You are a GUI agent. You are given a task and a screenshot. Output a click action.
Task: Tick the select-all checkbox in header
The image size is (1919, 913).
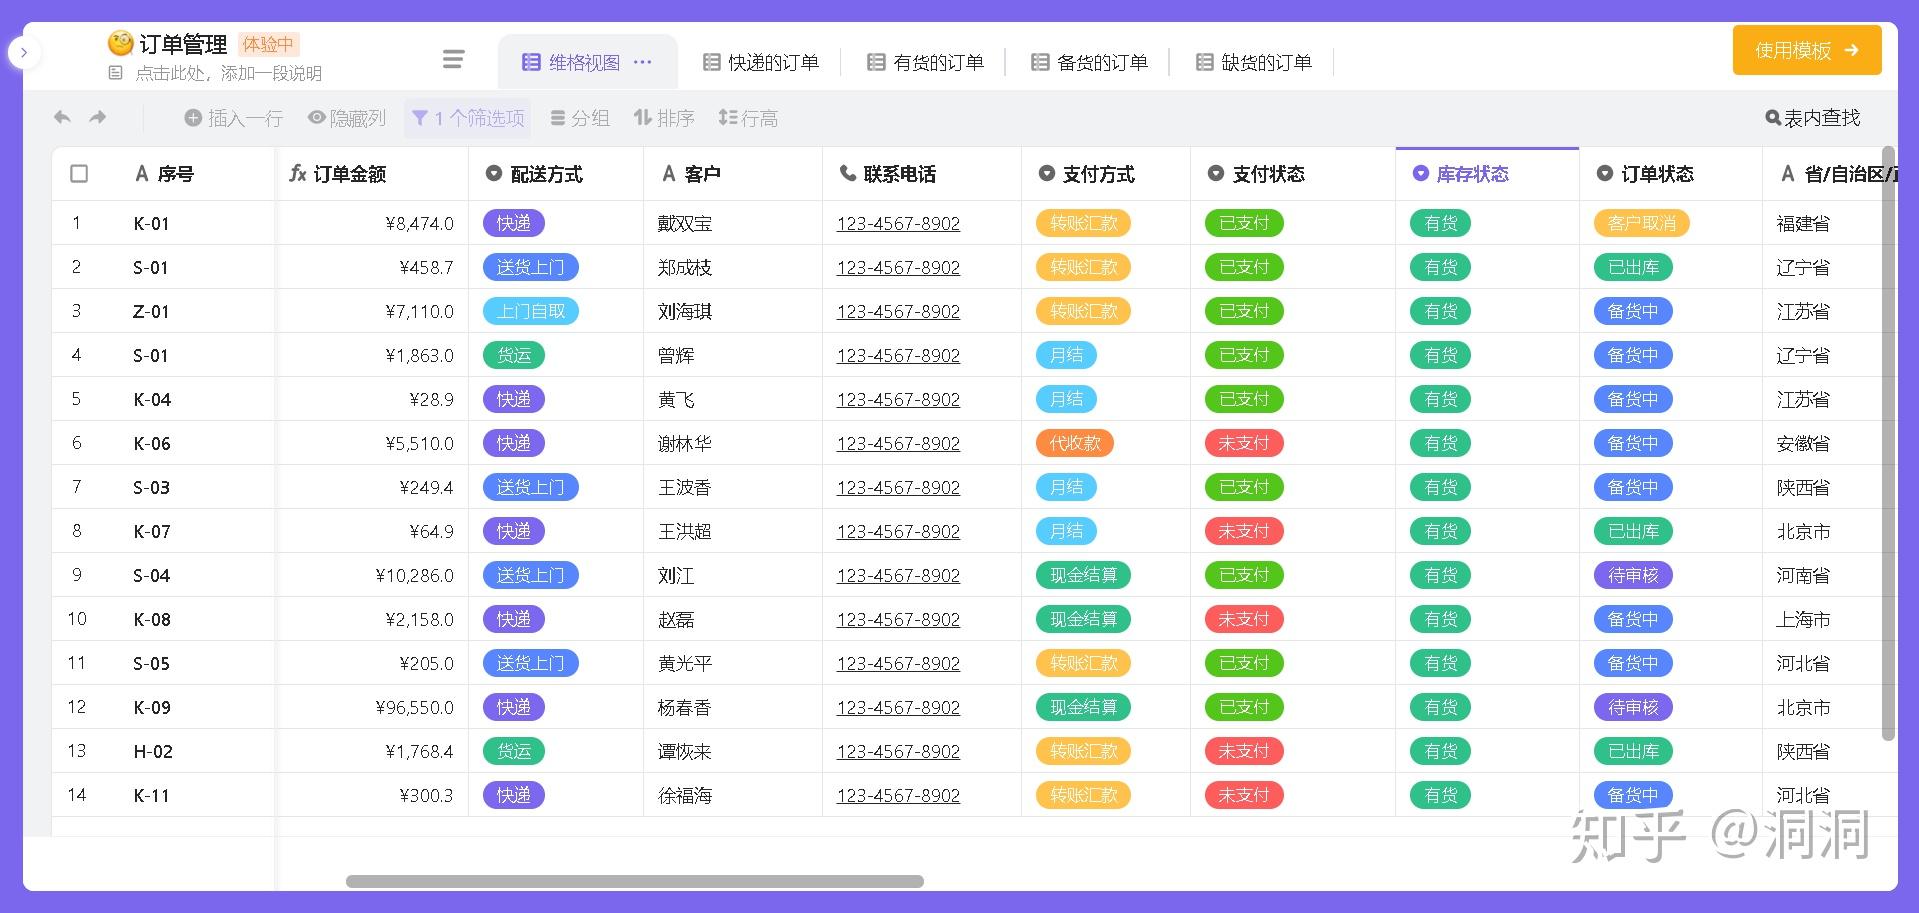click(79, 174)
